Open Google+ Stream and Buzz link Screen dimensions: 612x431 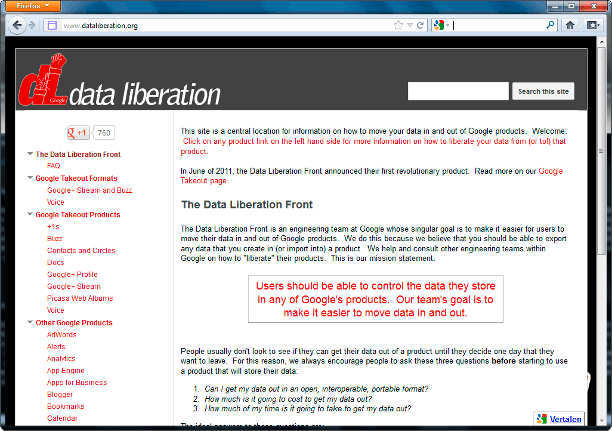click(89, 190)
